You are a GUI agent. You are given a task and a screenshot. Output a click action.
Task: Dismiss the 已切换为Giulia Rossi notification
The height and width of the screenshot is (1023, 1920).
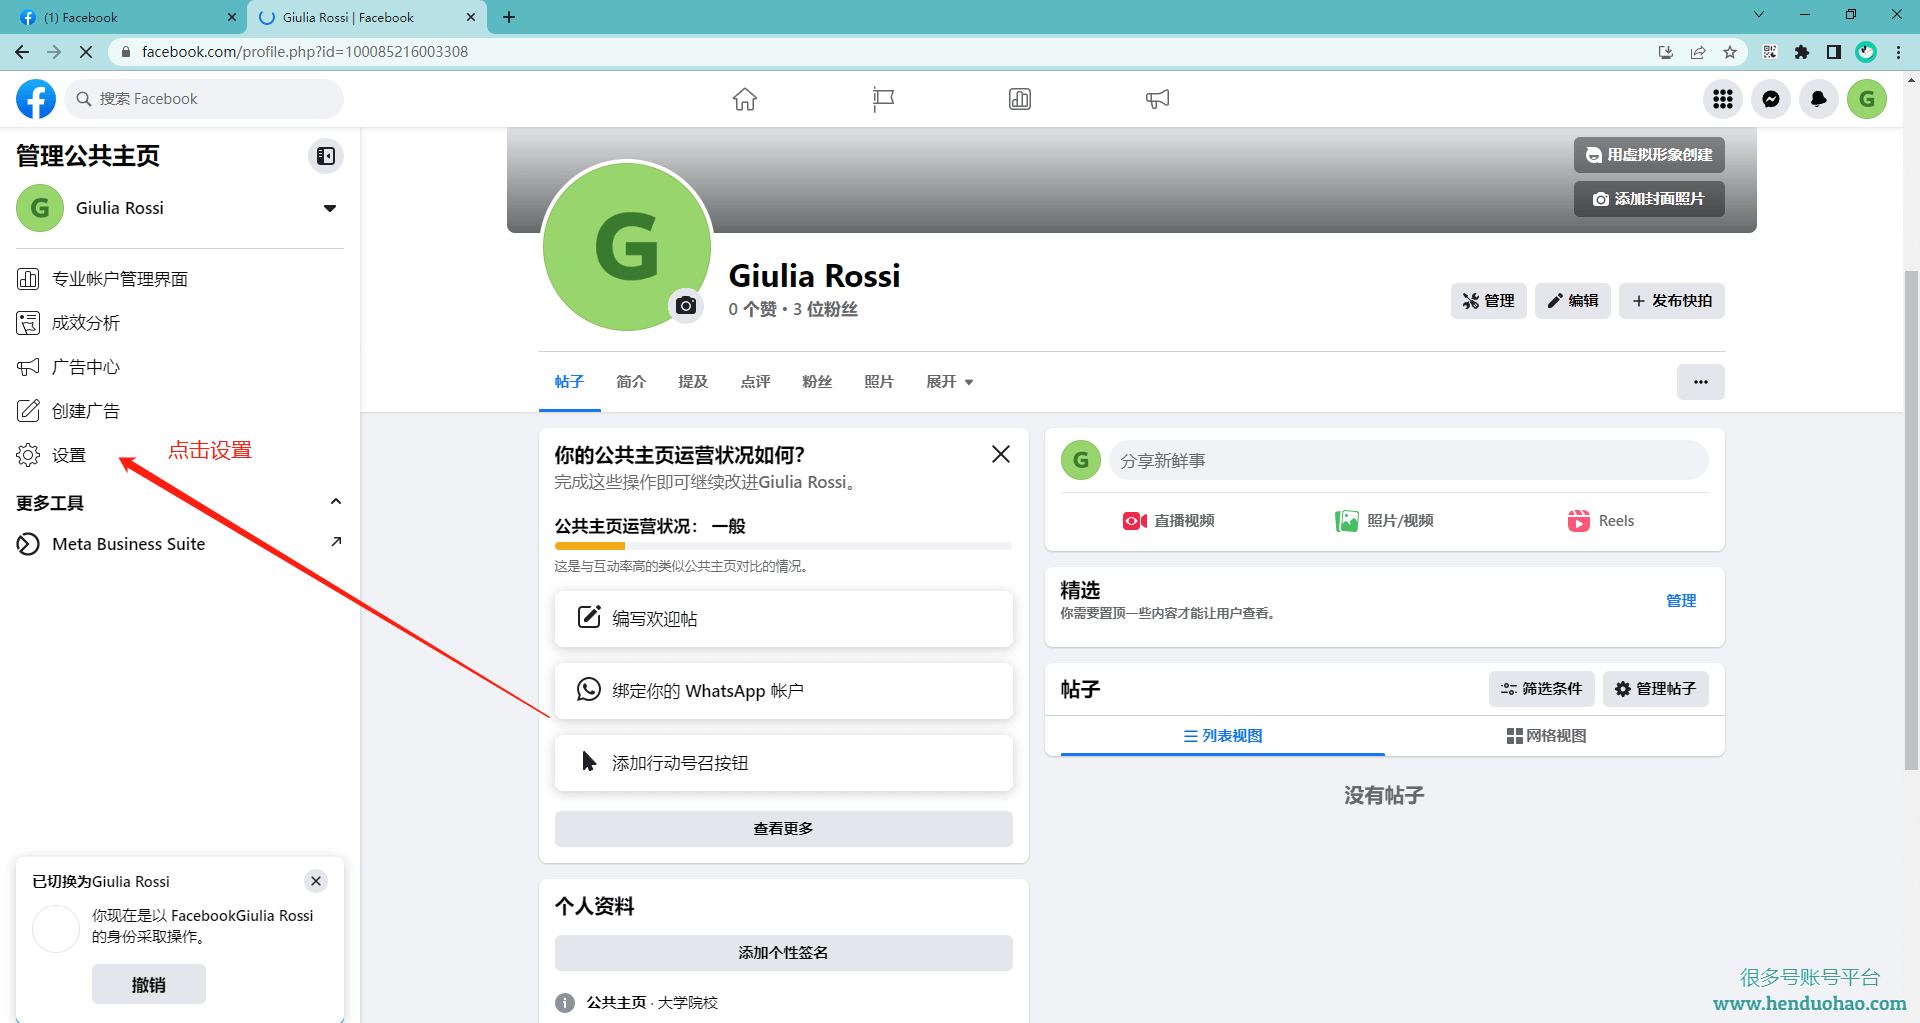[x=316, y=881]
